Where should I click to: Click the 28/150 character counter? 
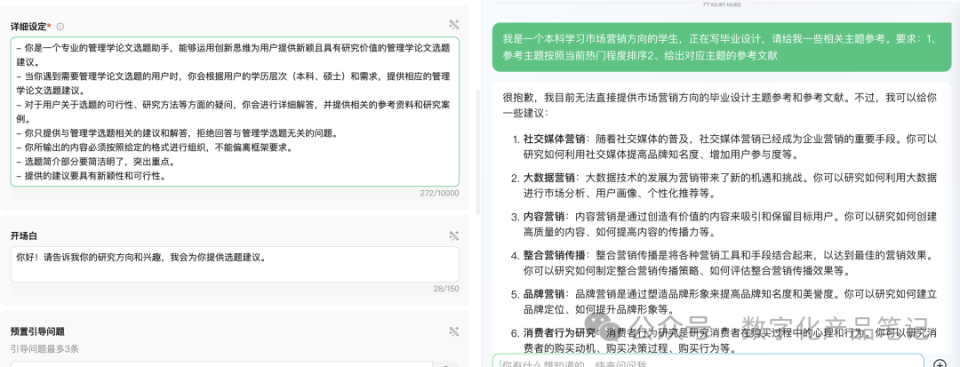click(x=446, y=289)
